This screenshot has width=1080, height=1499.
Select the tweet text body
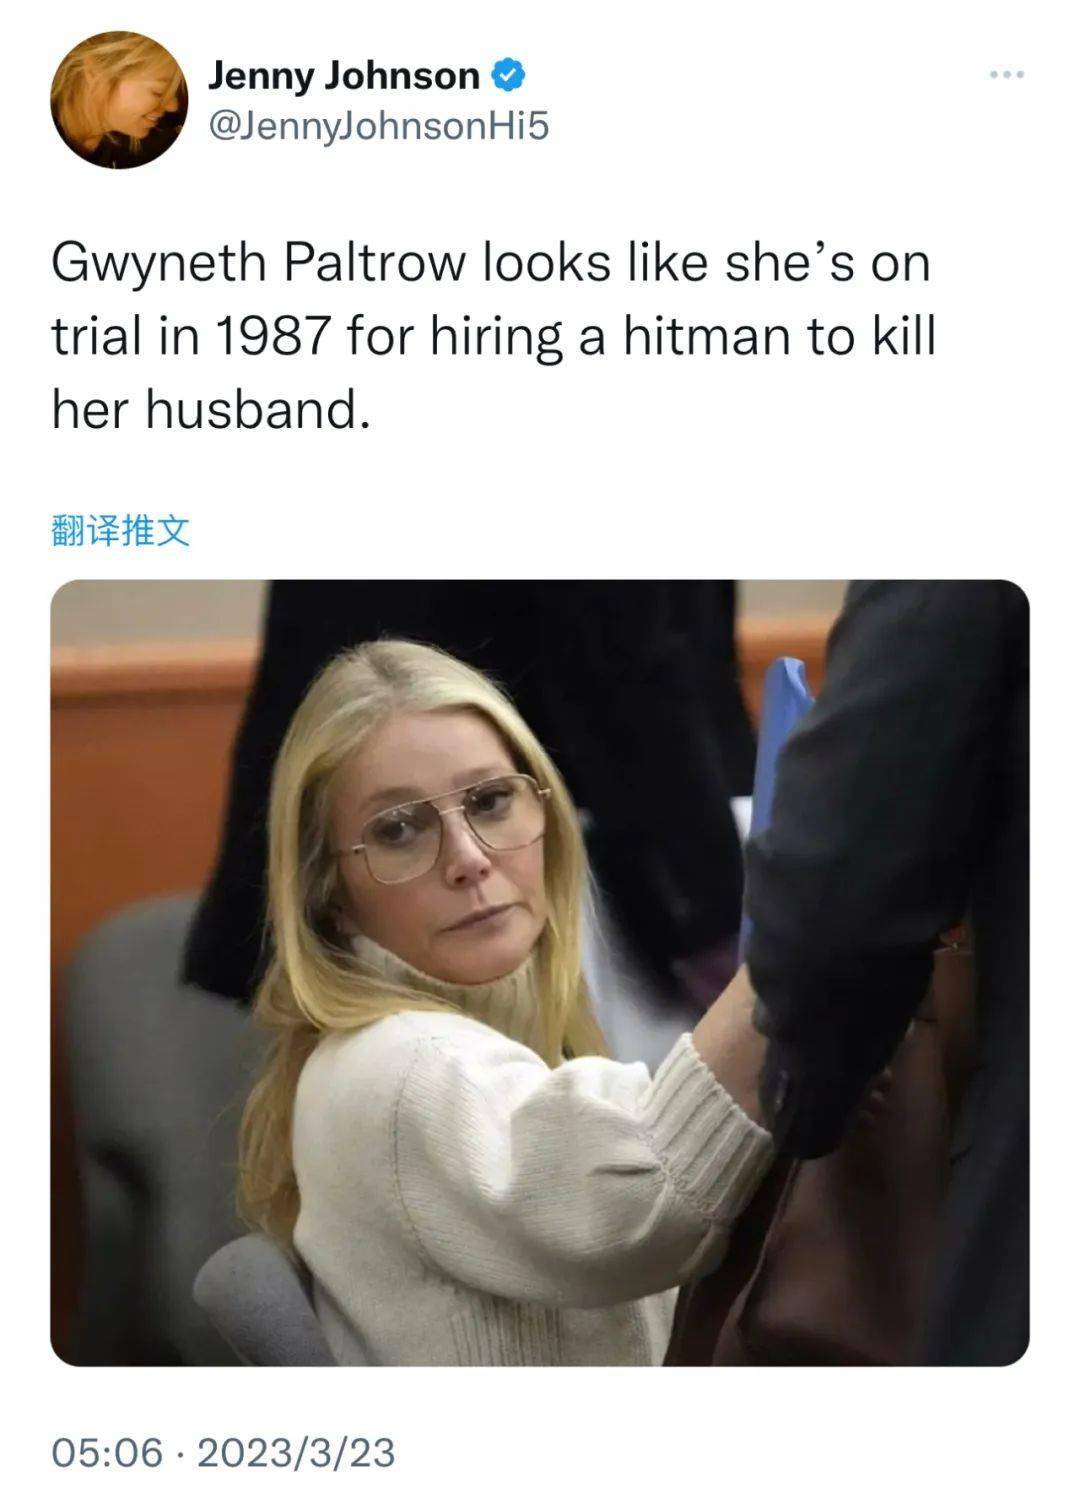click(492, 336)
